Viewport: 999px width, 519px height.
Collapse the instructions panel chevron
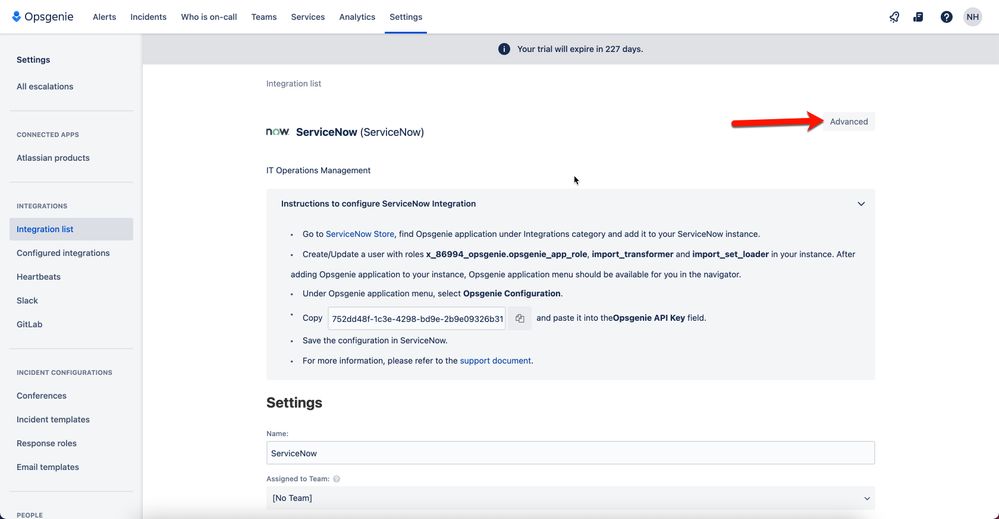click(x=861, y=204)
